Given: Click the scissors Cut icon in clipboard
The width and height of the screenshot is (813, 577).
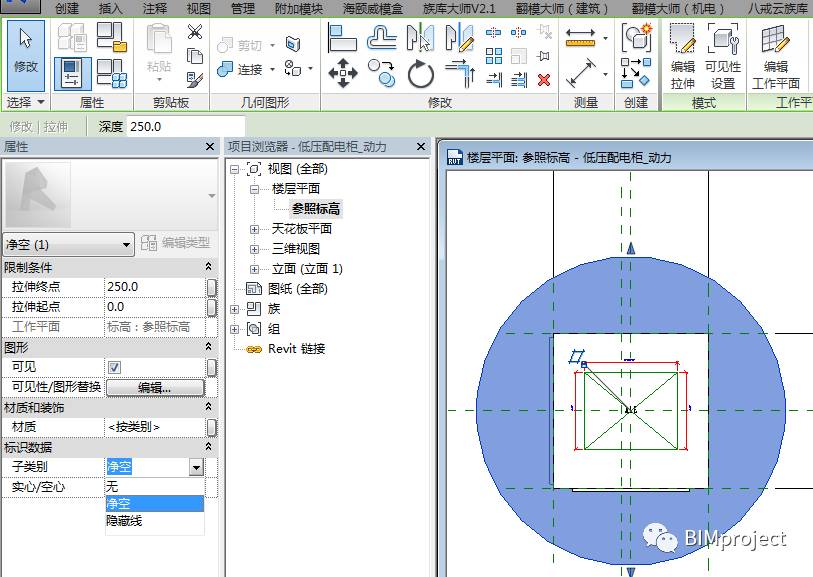Looking at the screenshot, I should pyautogui.click(x=195, y=33).
